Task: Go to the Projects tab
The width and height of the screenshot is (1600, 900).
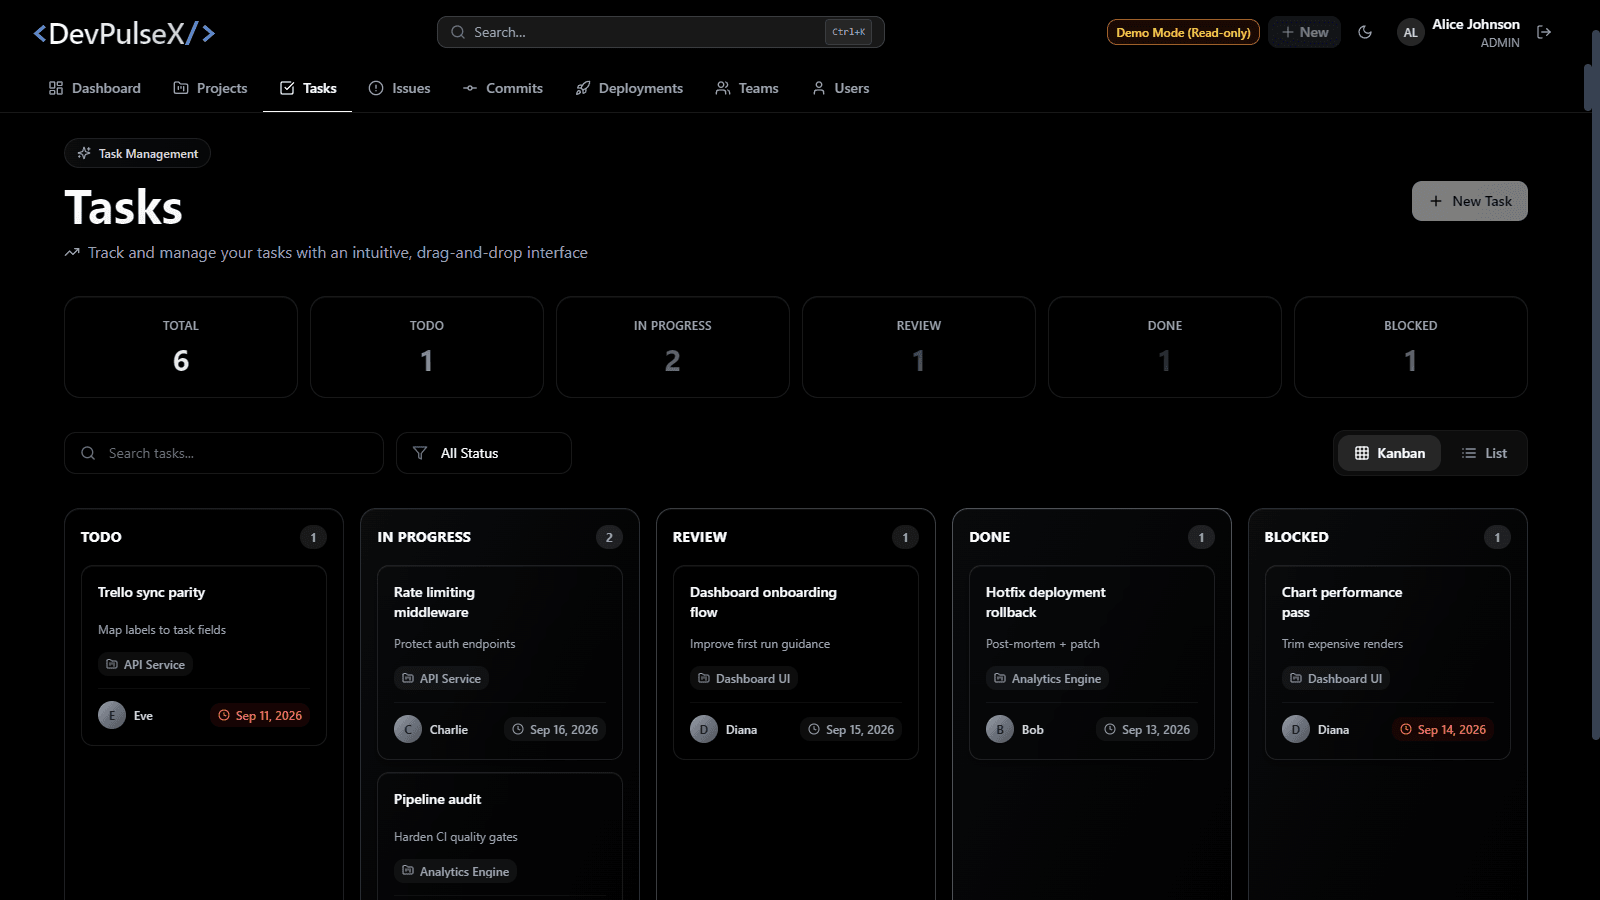Action: click(210, 88)
